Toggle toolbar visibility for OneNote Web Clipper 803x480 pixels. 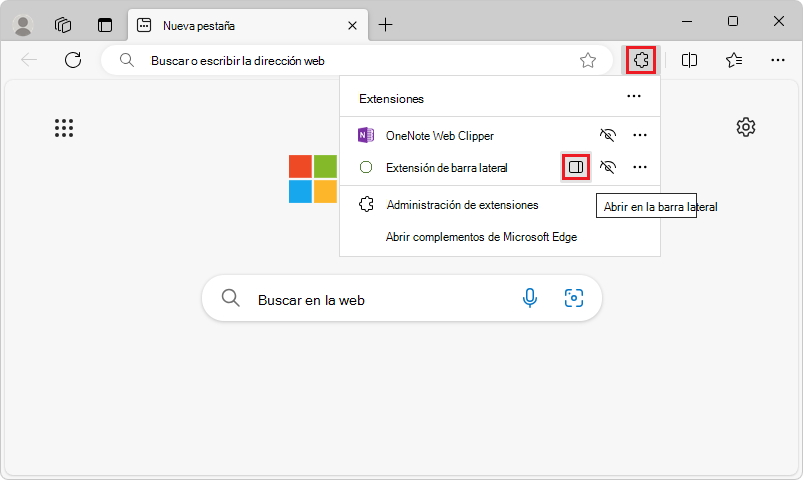coord(608,135)
